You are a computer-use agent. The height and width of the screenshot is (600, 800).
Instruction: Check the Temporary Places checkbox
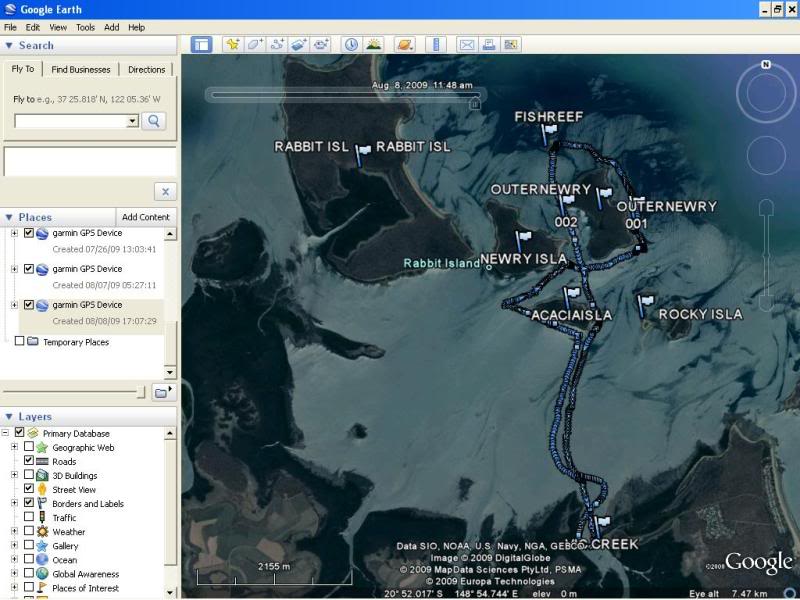click(x=19, y=340)
